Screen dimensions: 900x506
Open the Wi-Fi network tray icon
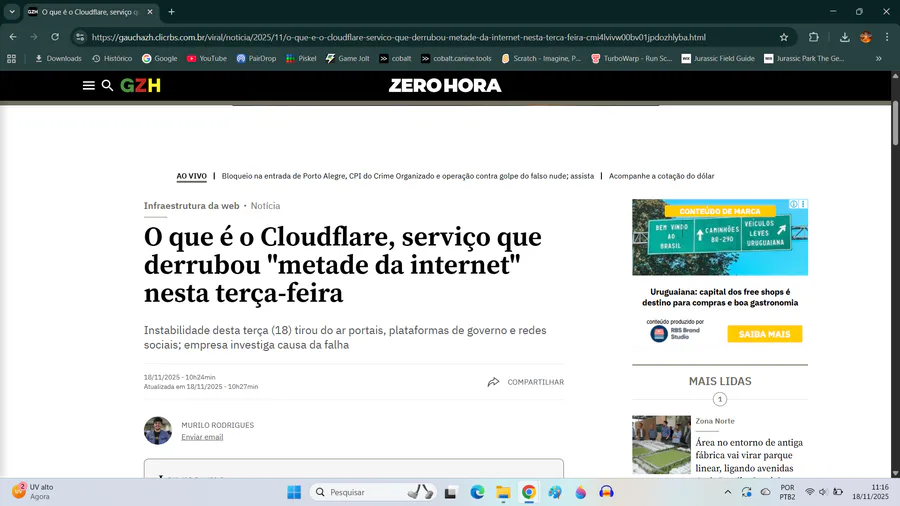pyautogui.click(x=809, y=492)
